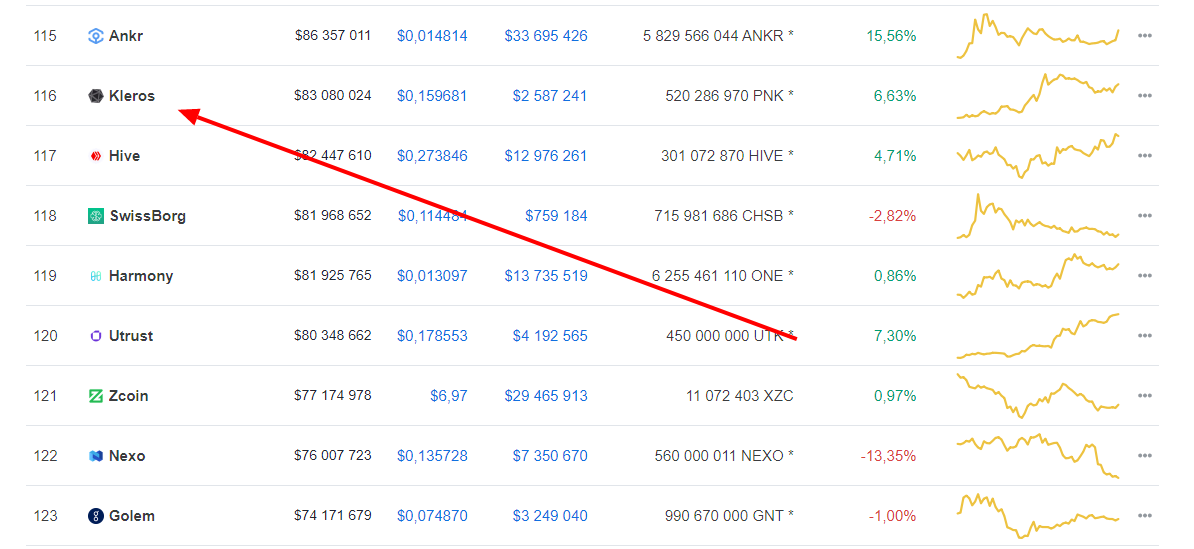The width and height of the screenshot is (1194, 549).
Task: Click Nexo change -13,35%
Action: [889, 456]
